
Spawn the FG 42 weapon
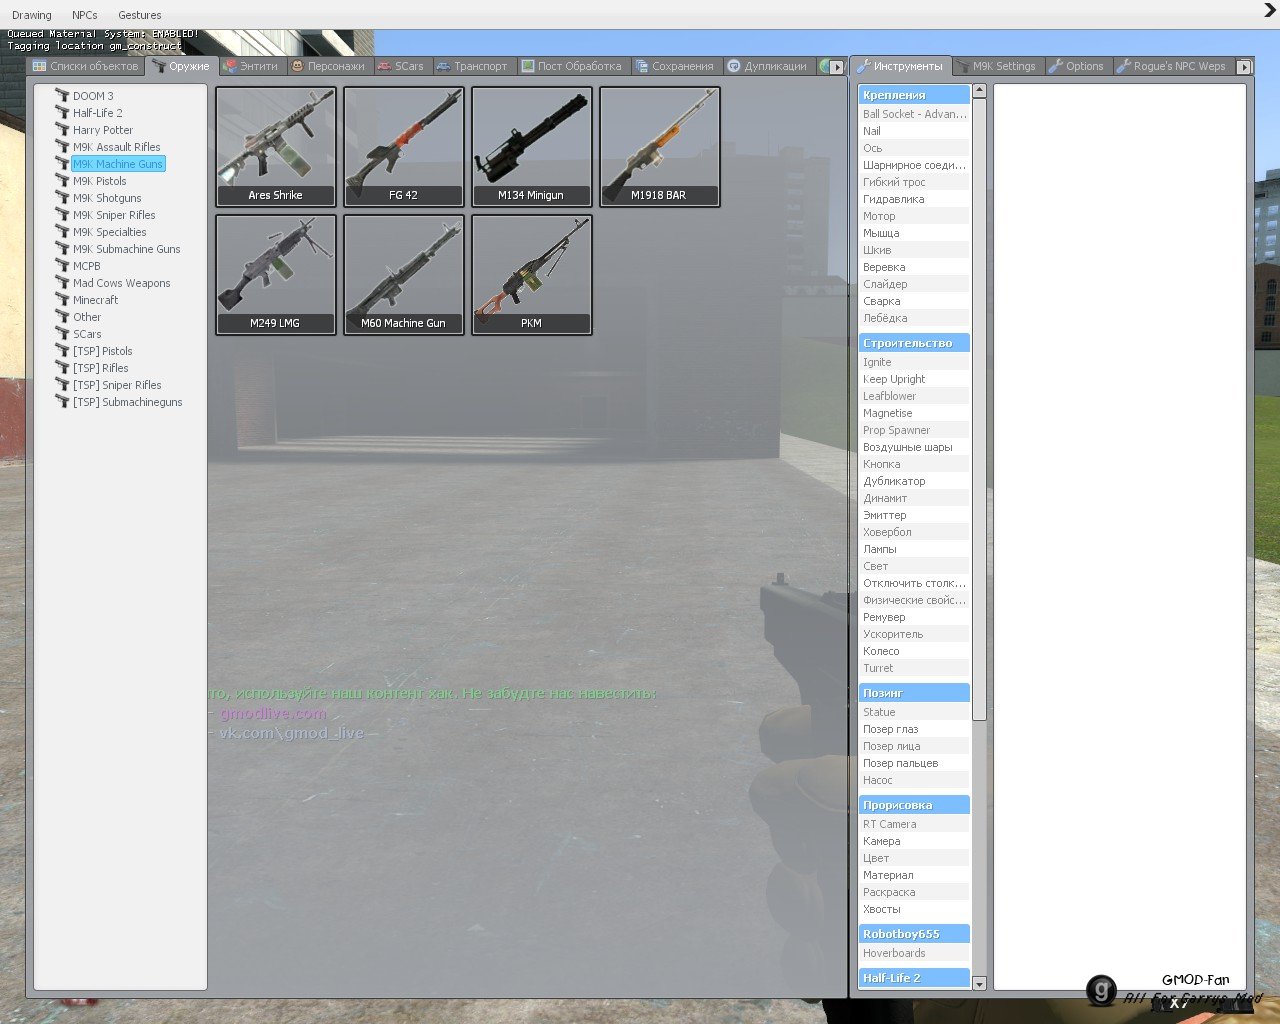pos(404,147)
